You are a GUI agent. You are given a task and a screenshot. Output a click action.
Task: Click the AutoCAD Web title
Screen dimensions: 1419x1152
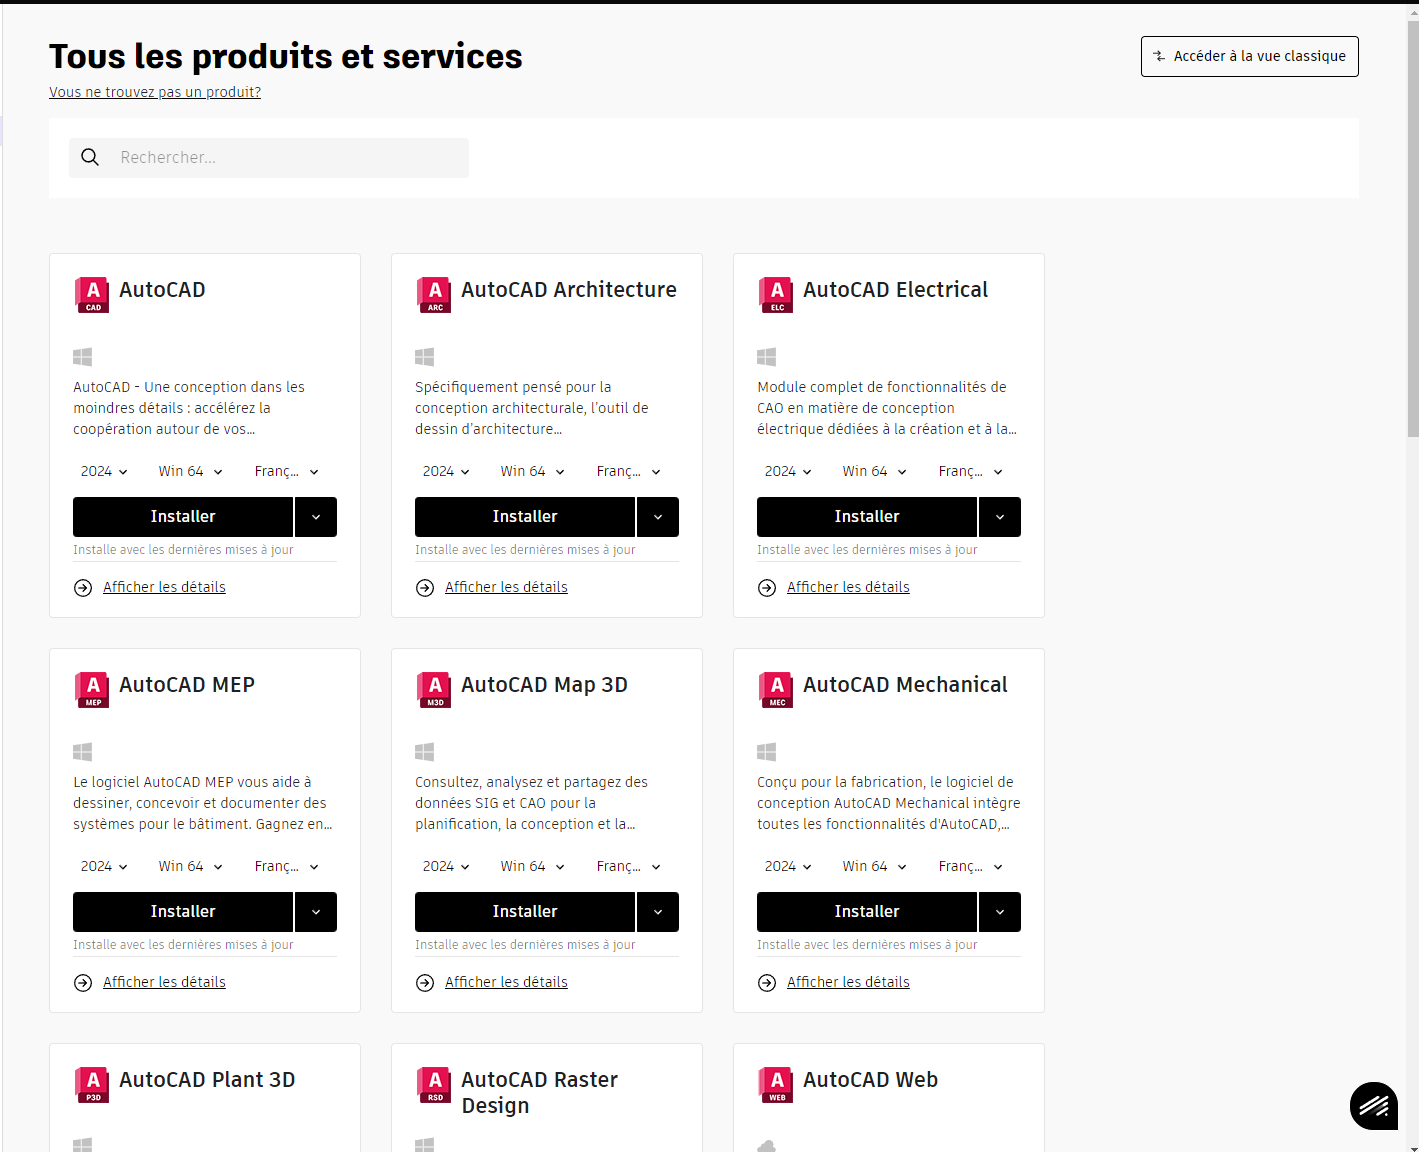coord(870,1080)
